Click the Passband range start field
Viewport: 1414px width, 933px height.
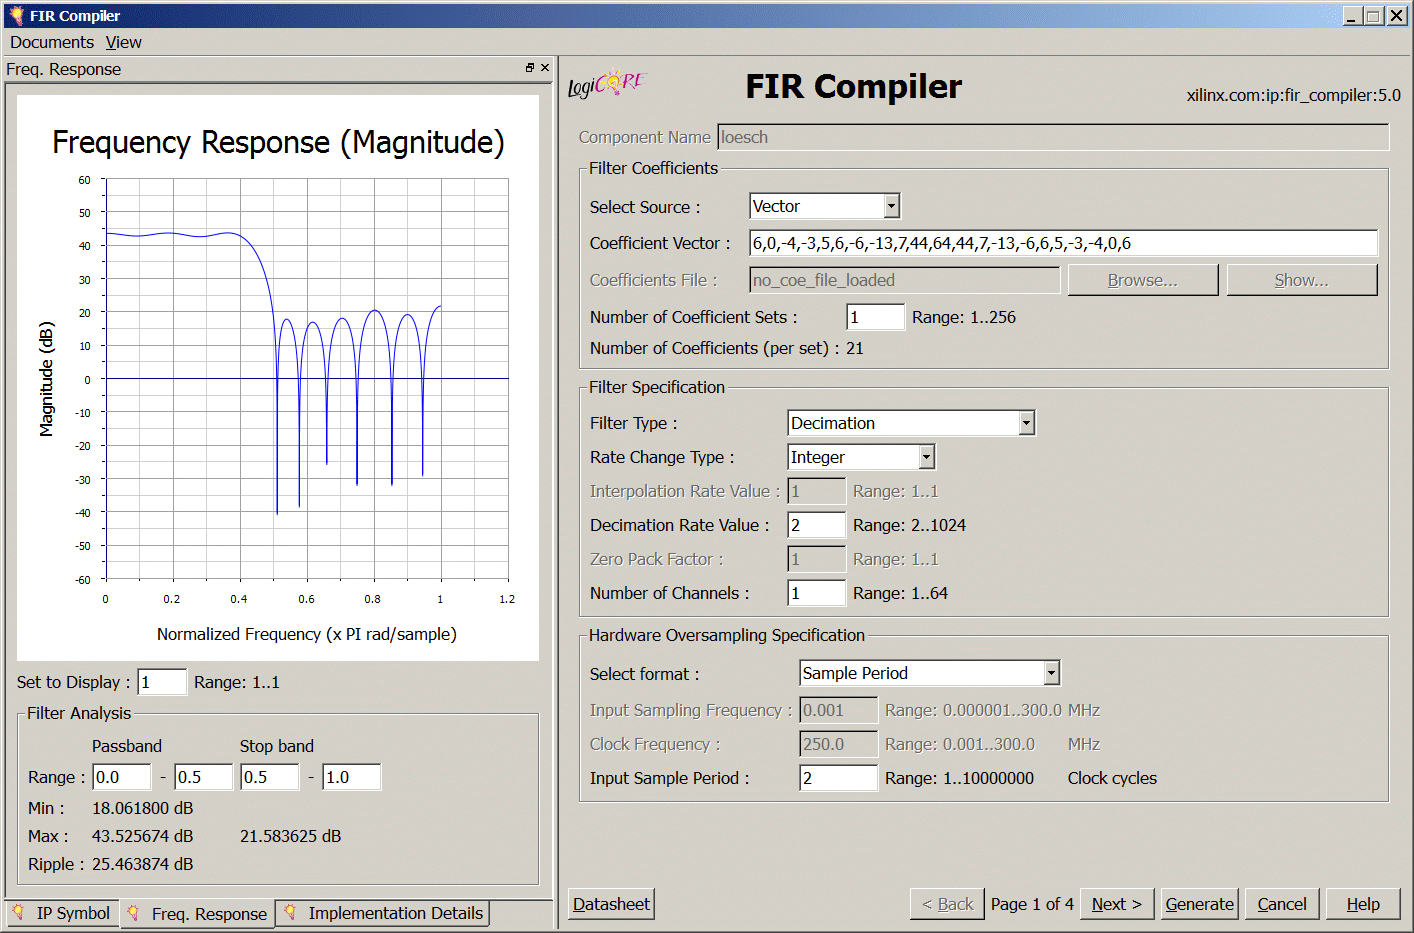click(122, 777)
